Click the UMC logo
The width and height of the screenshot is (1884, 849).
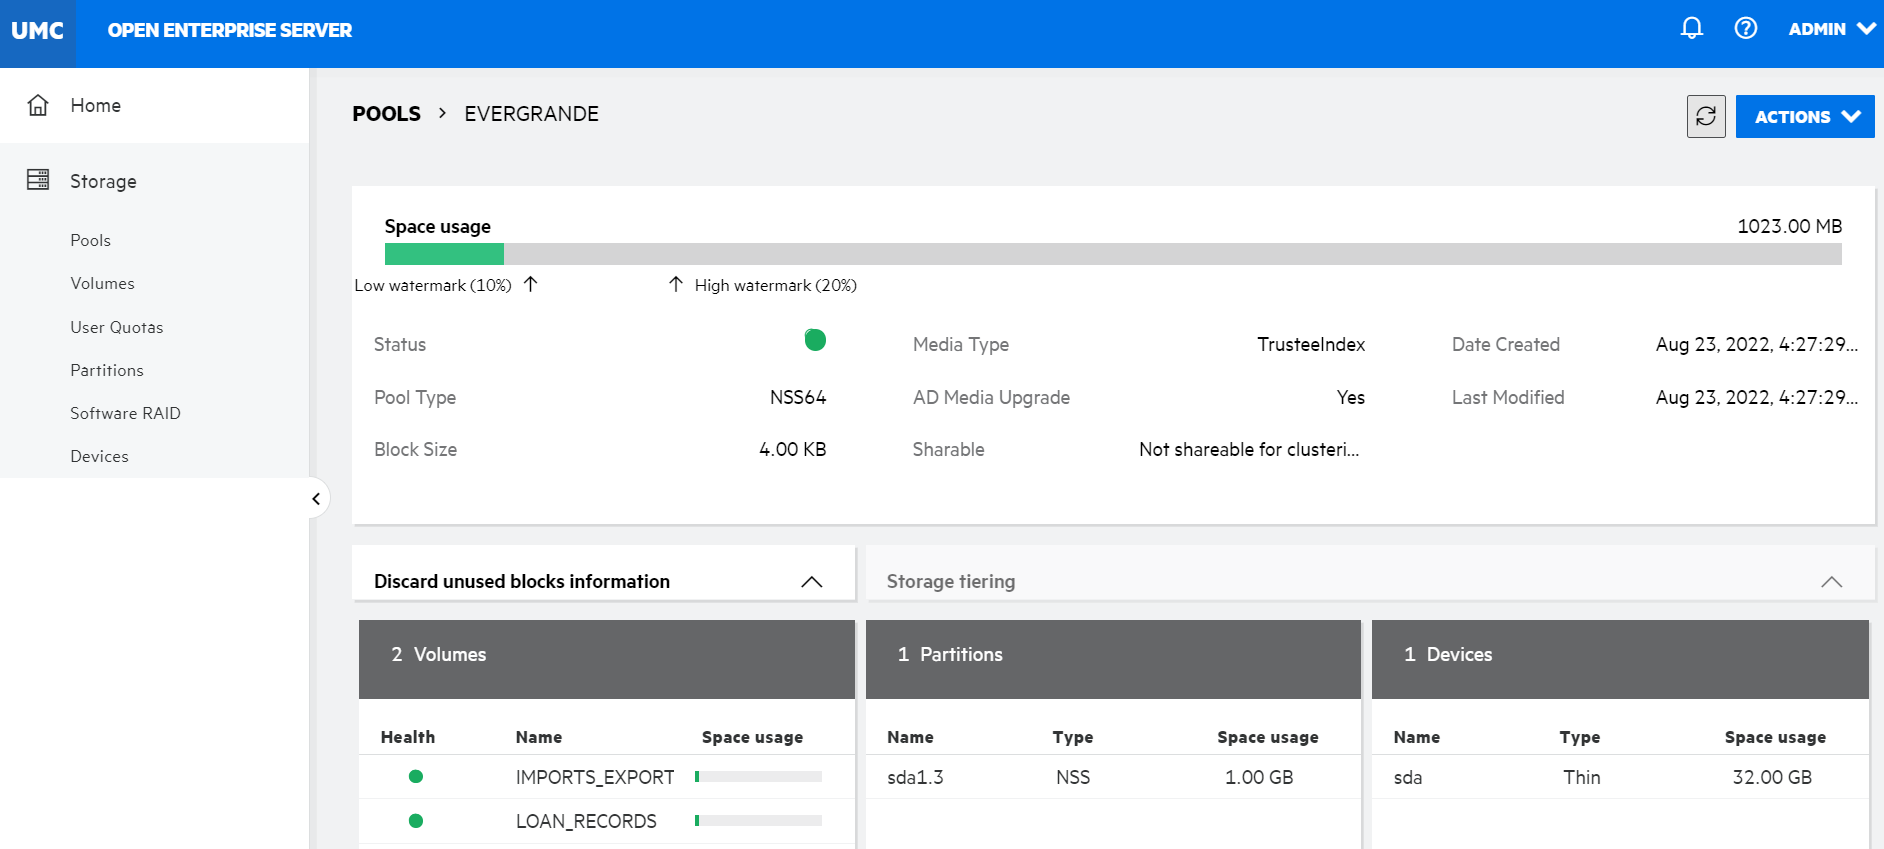(x=38, y=31)
